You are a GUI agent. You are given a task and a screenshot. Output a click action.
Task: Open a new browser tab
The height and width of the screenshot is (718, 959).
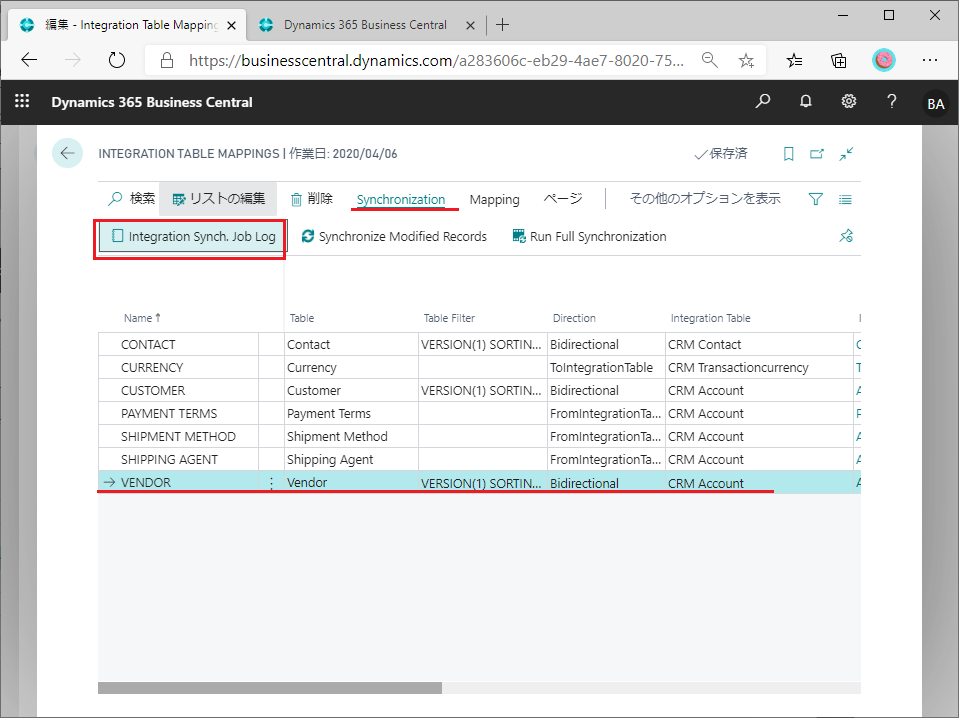click(x=502, y=24)
